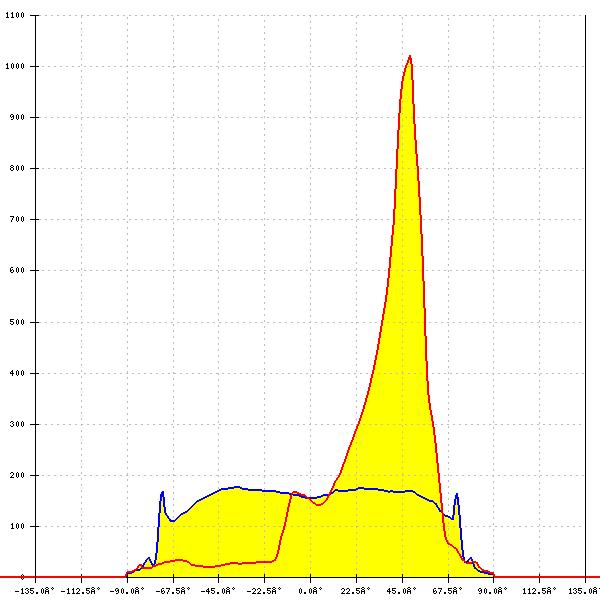Image resolution: width=600 pixels, height=600 pixels.
Task: Click the 900 y-axis label
Action: (17, 117)
